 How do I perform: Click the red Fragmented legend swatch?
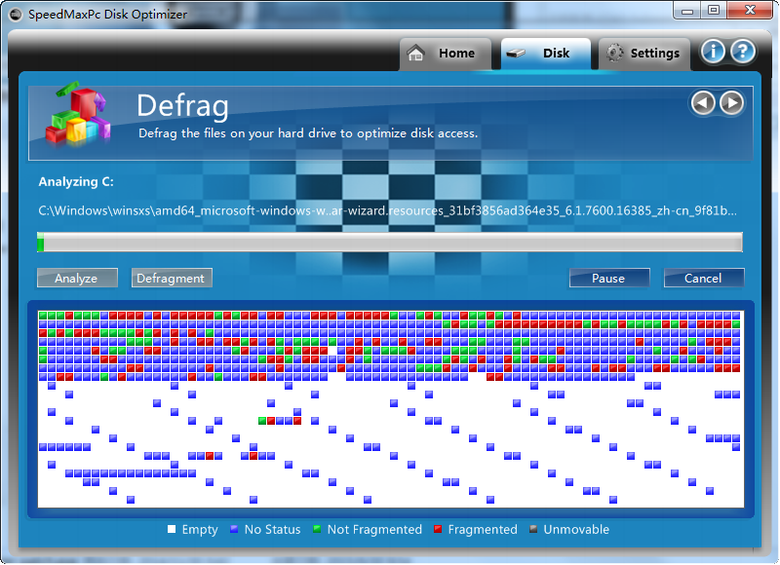438,530
